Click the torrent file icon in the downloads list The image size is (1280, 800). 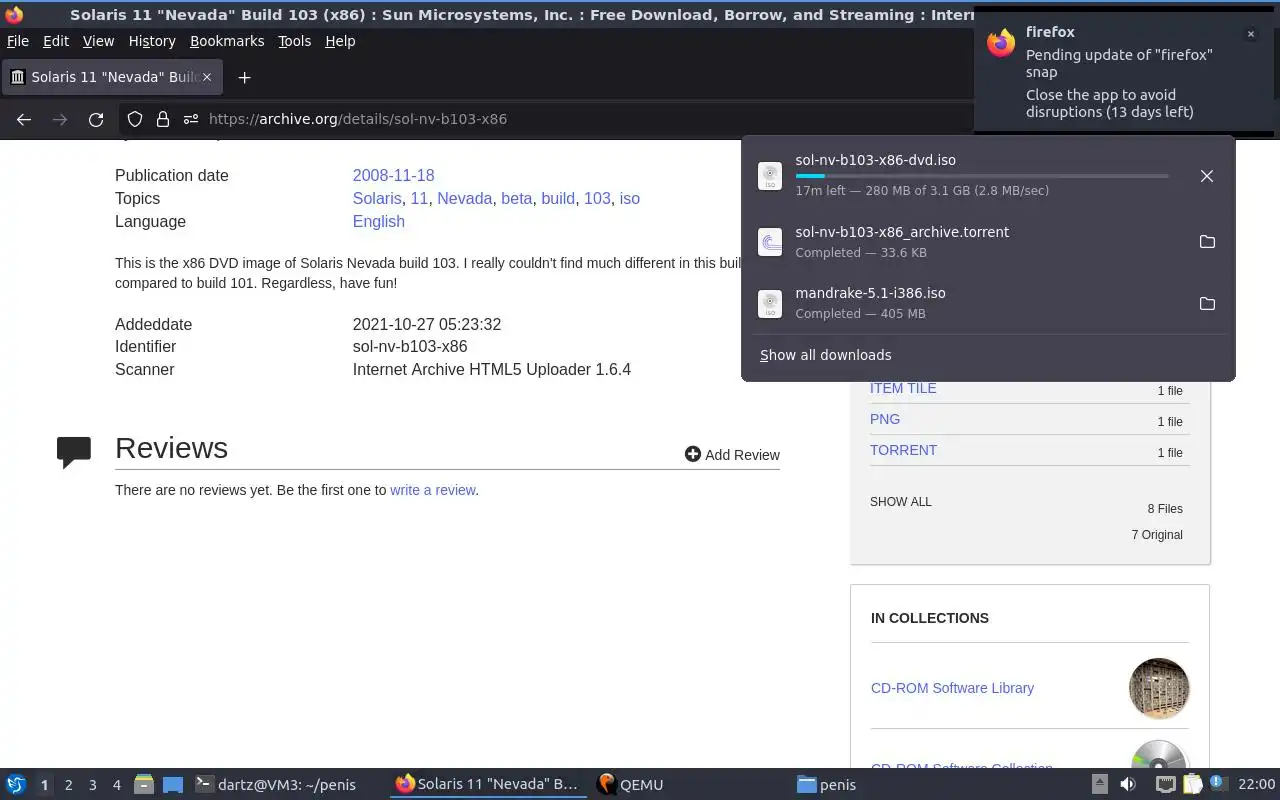click(770, 242)
